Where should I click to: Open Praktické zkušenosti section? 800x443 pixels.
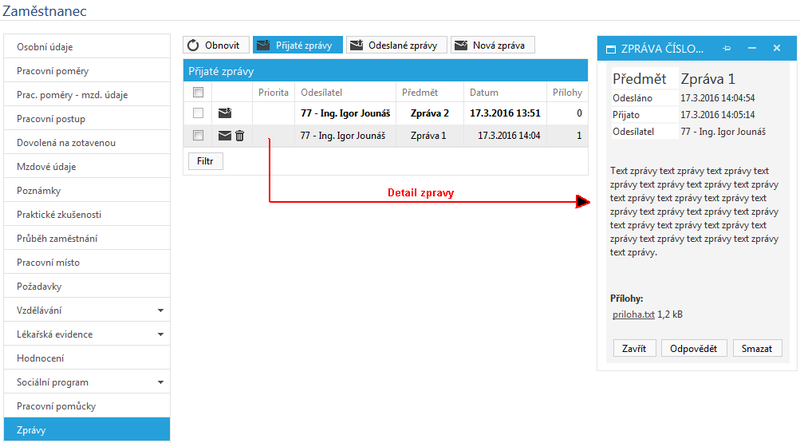coord(87,215)
